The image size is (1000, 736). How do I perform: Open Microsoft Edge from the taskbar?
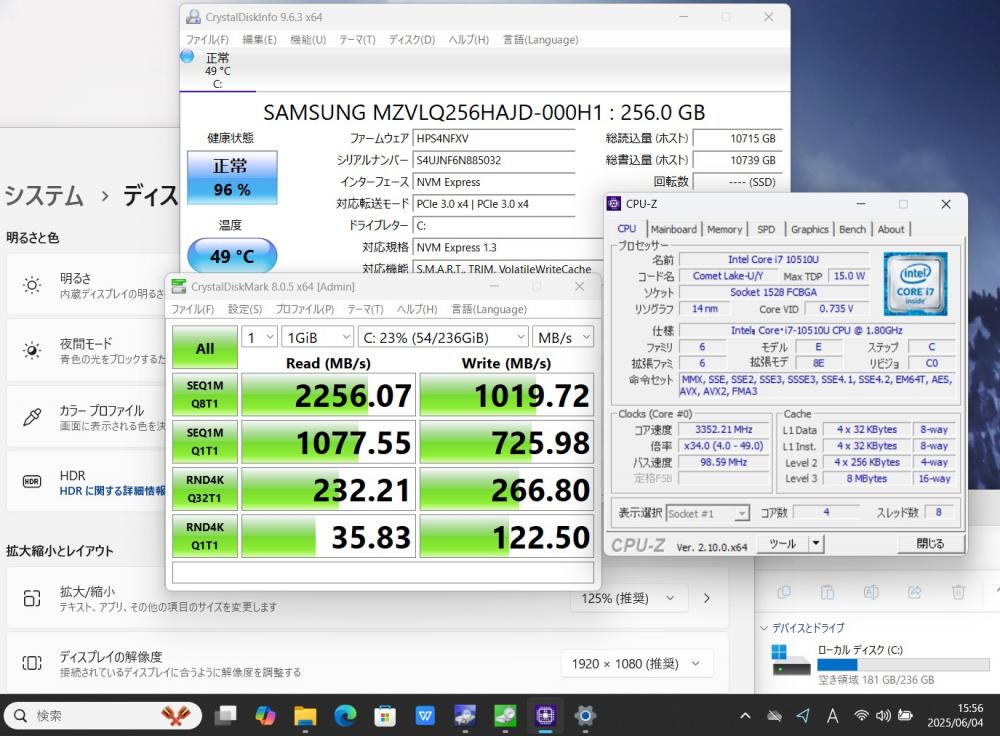(x=345, y=716)
